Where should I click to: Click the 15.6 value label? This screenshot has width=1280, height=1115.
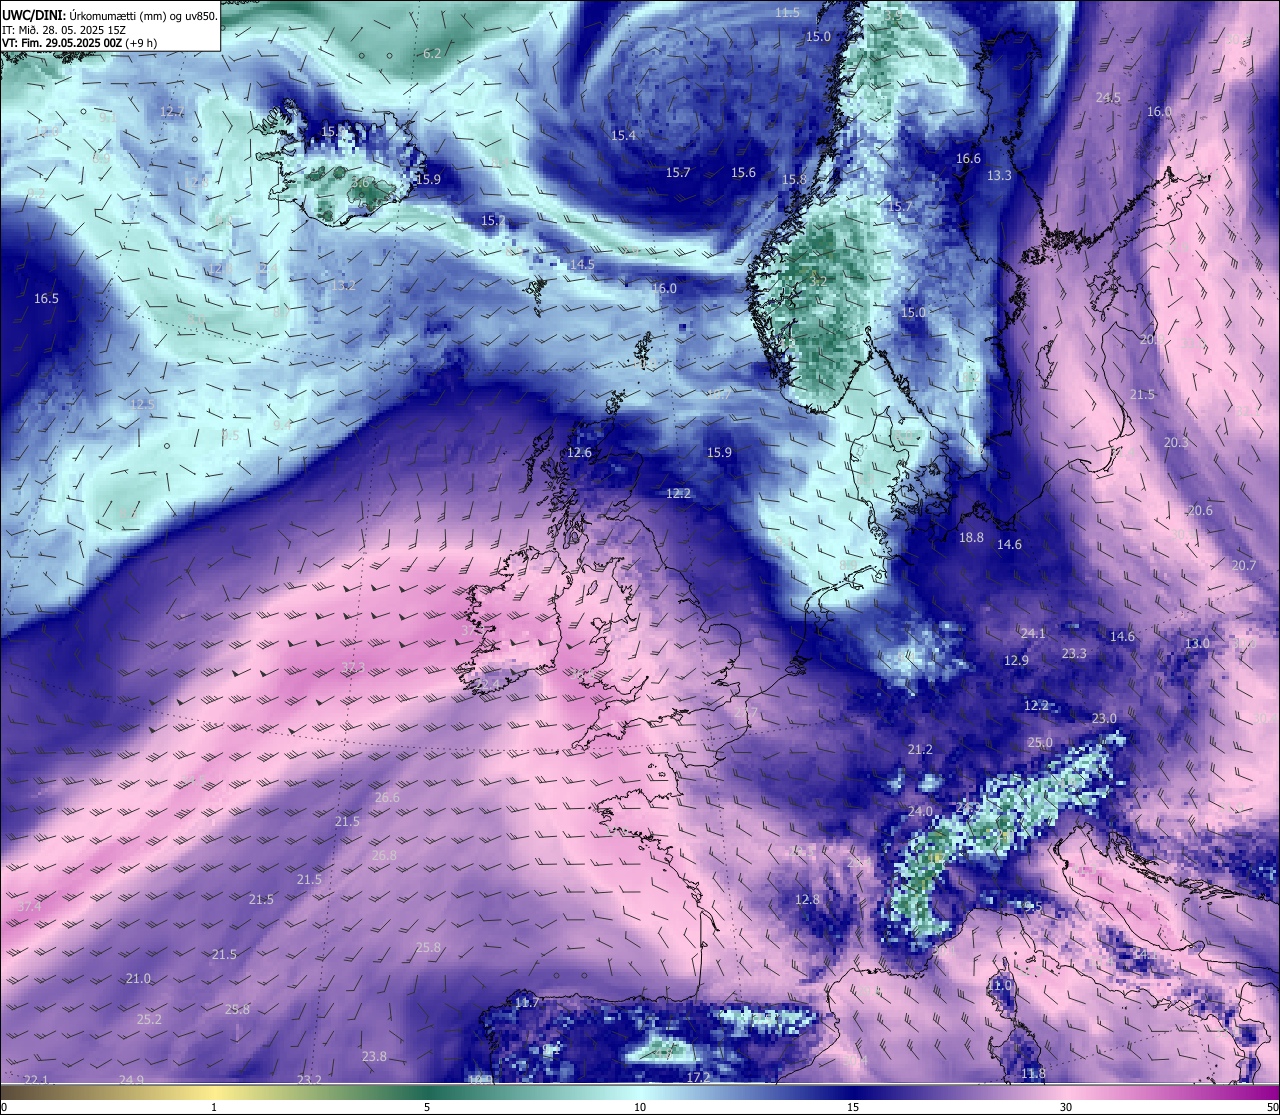coord(743,172)
